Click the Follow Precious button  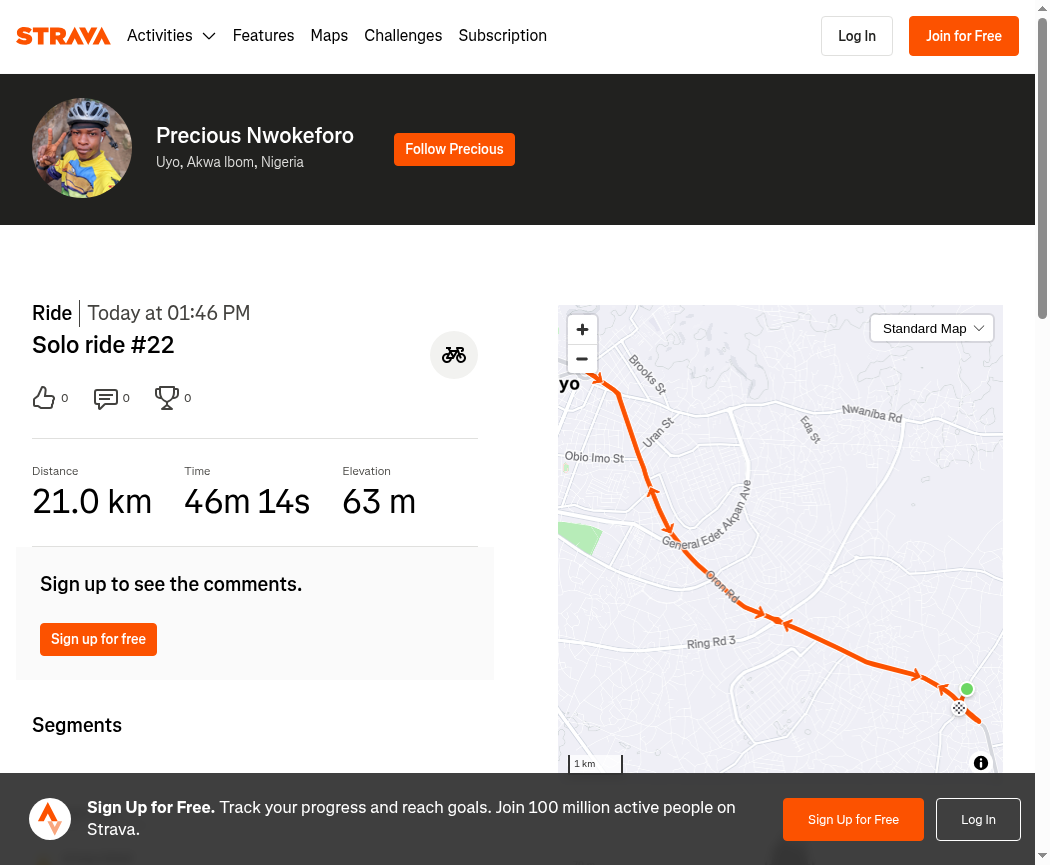[x=454, y=149]
